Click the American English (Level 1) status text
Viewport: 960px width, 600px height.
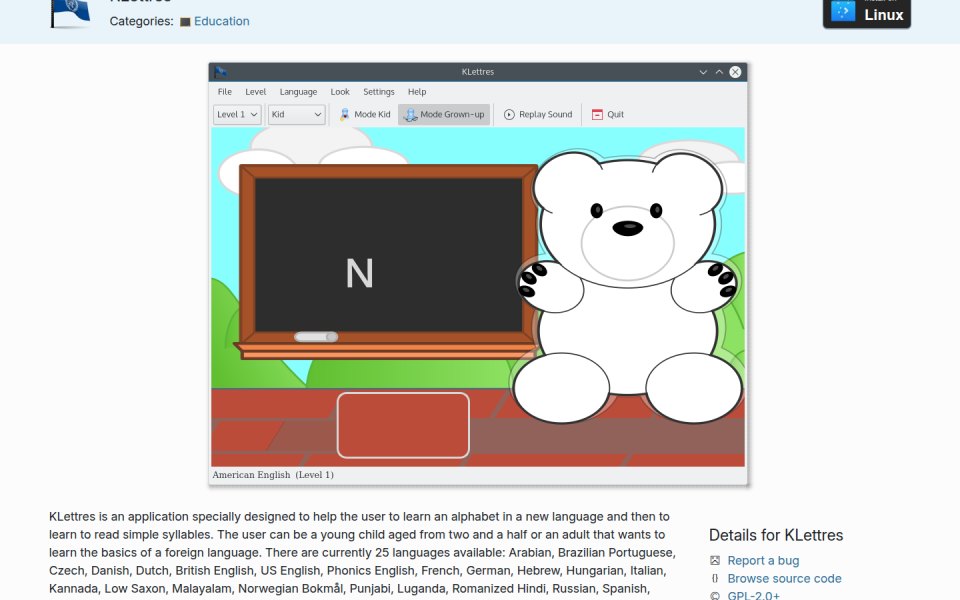[x=273, y=475]
